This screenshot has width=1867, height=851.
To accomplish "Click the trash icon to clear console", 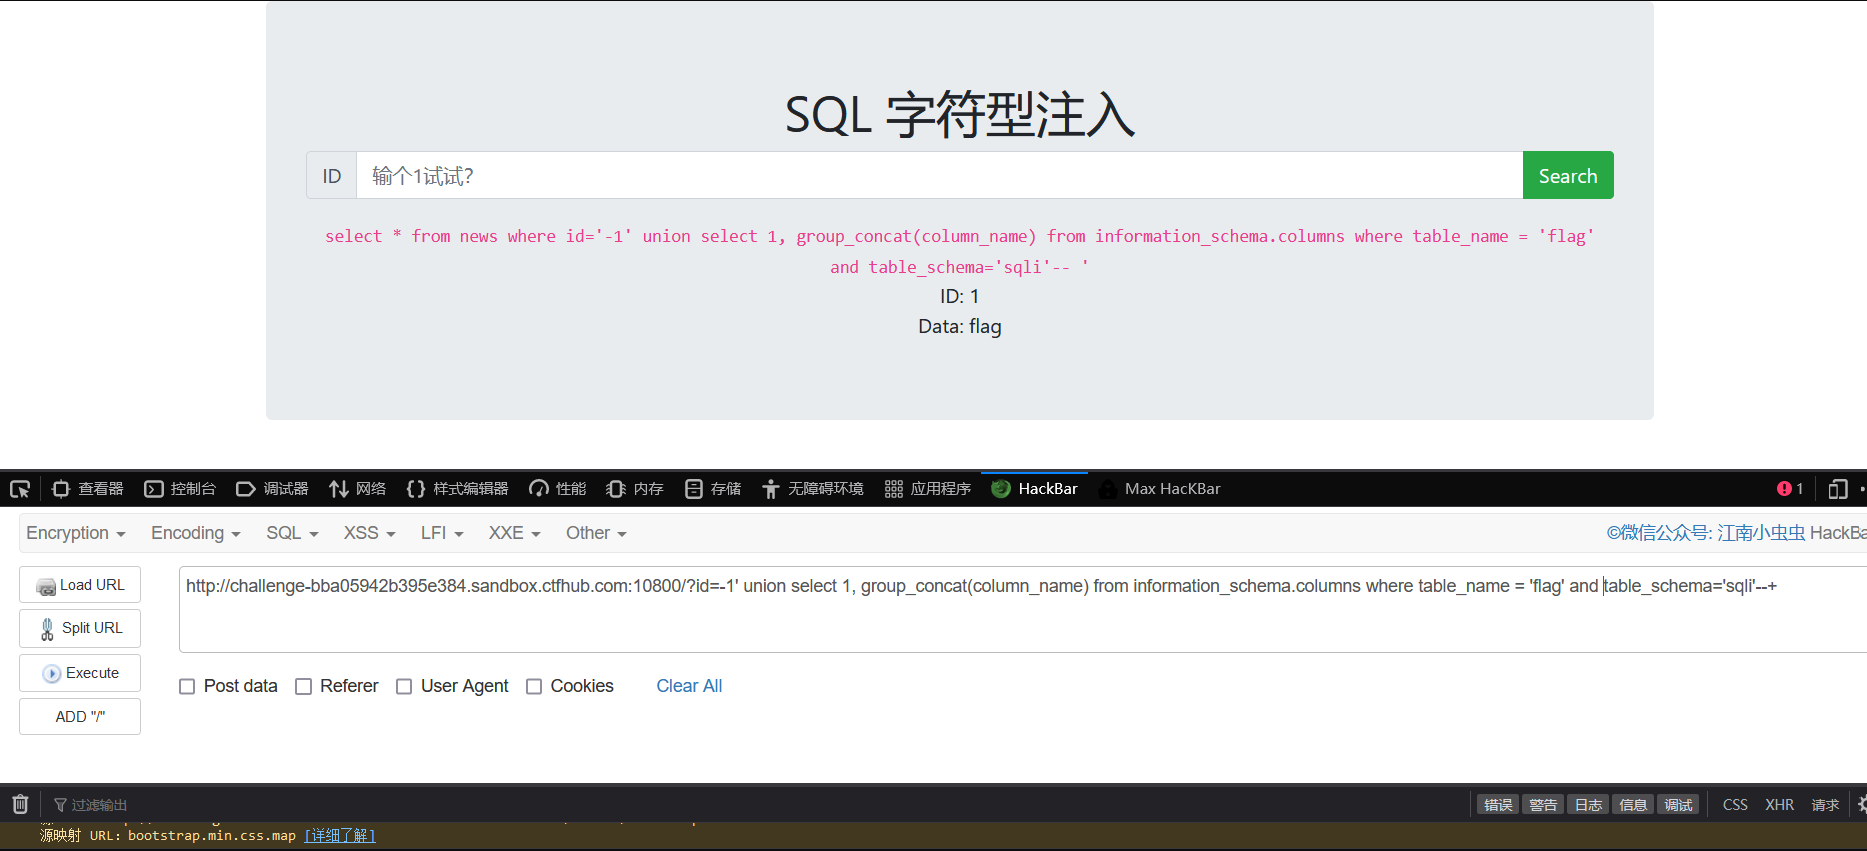I will click(x=20, y=804).
